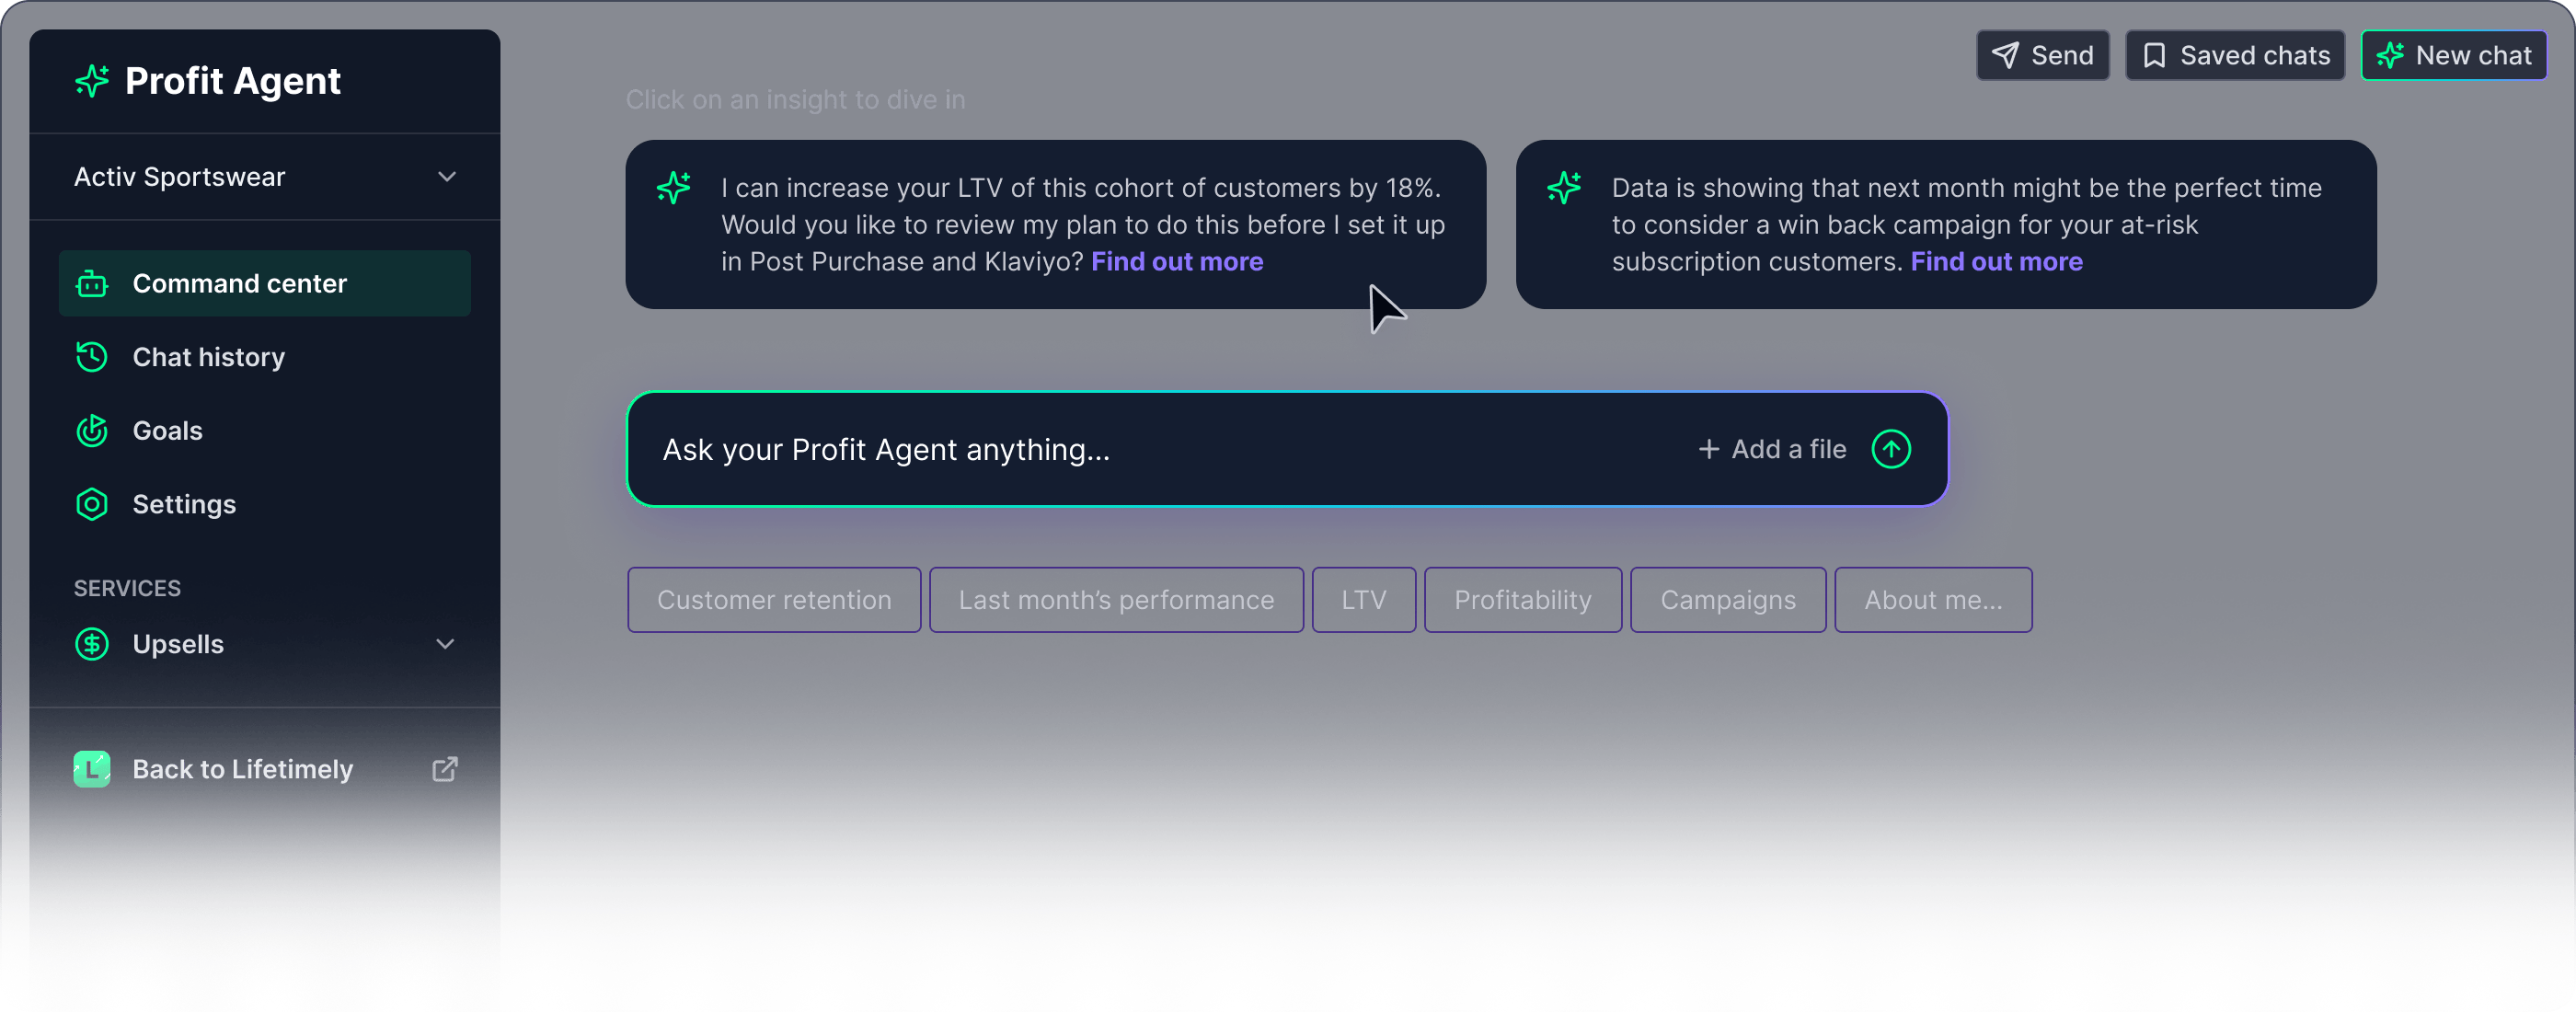Open Saved chats
Viewport: 2576px width, 1012px height.
pos(2234,55)
